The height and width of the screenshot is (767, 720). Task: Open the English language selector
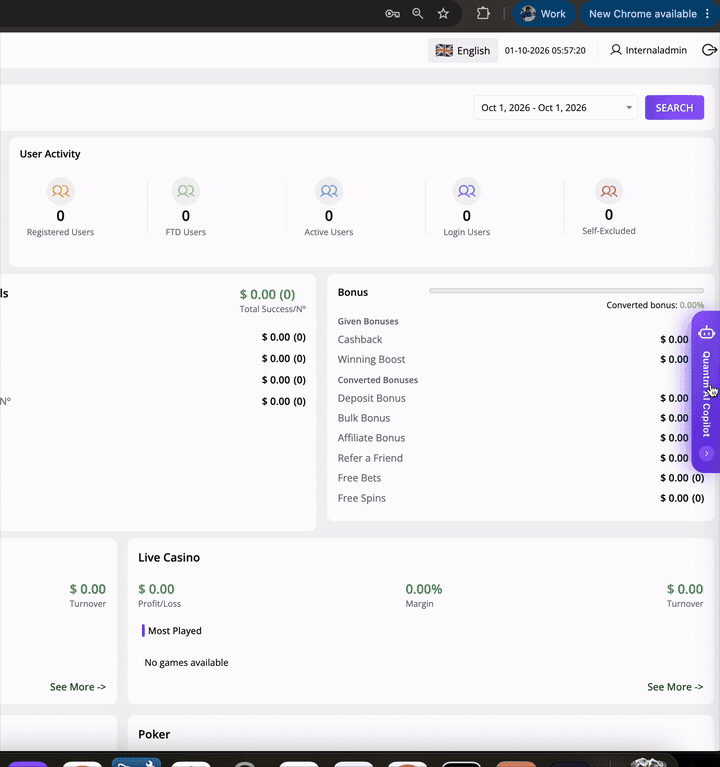[463, 50]
